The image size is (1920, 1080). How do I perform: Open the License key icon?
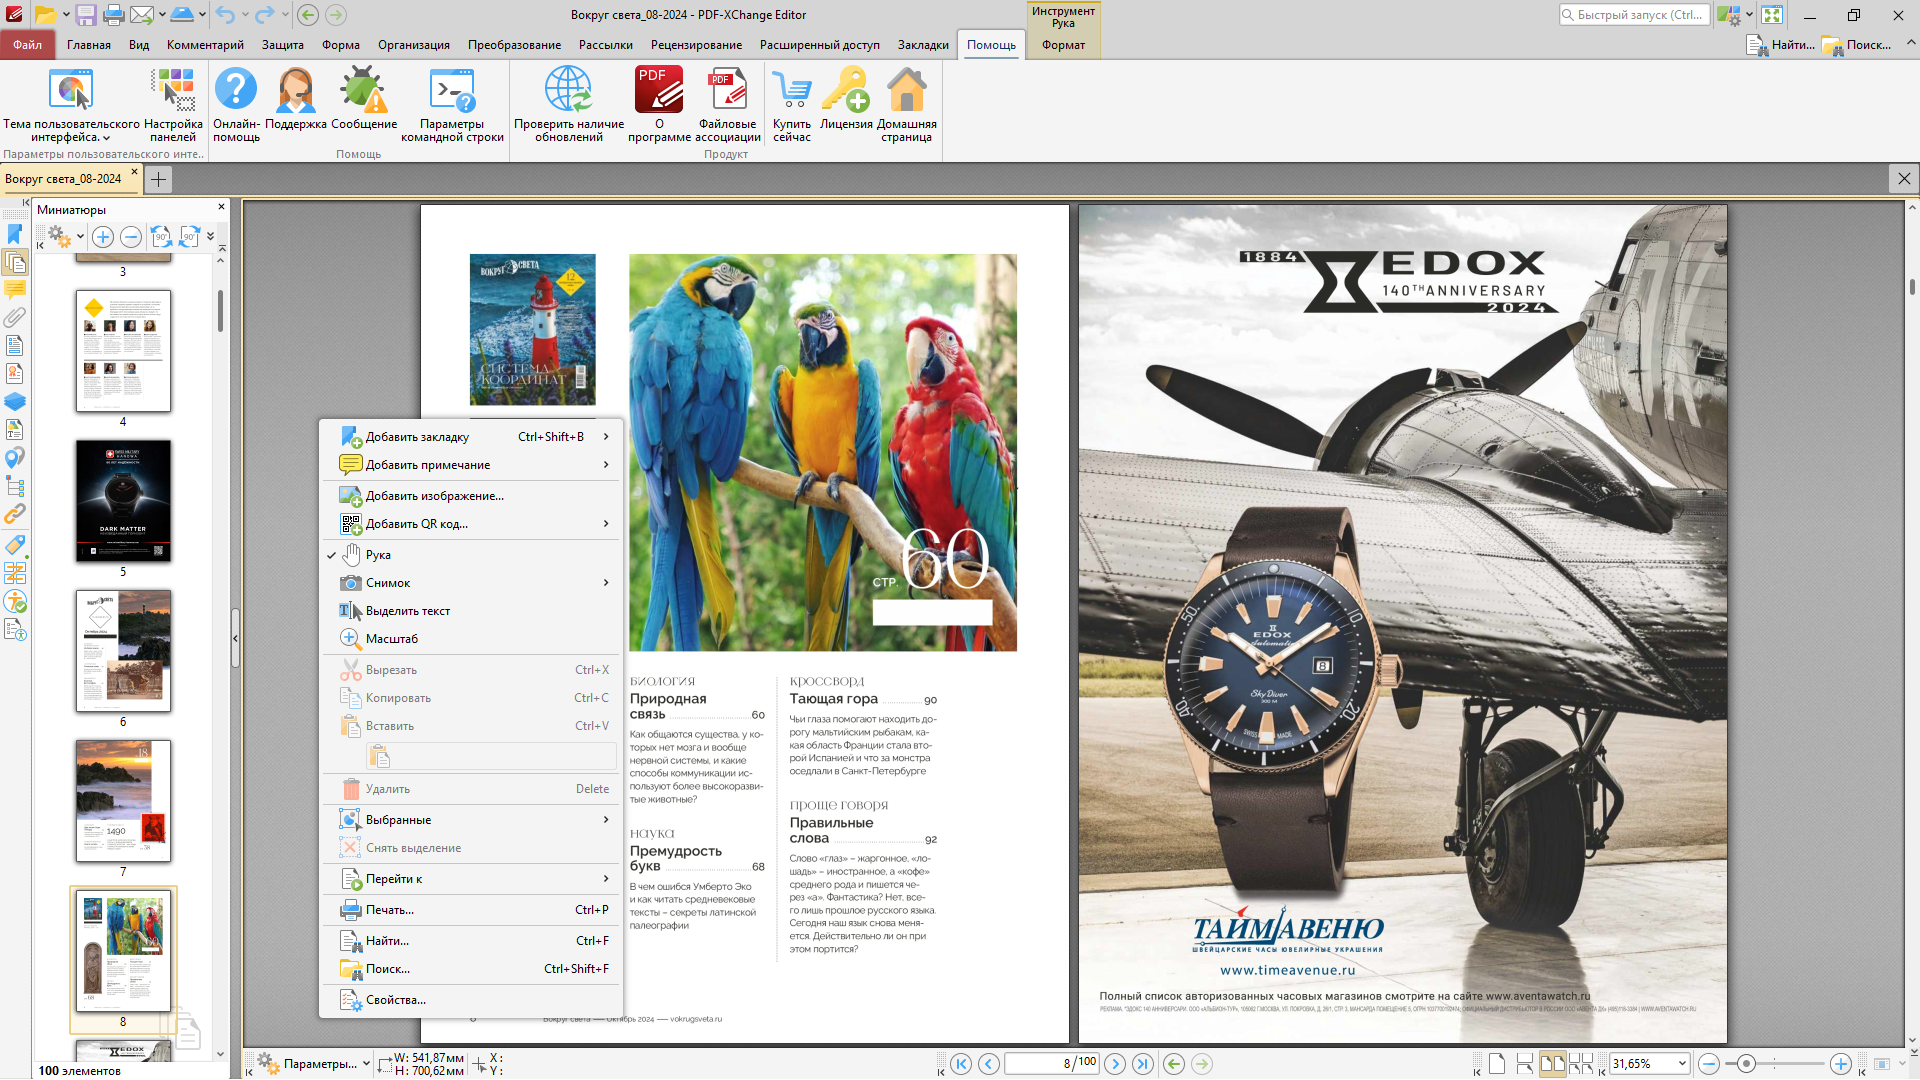[846, 90]
